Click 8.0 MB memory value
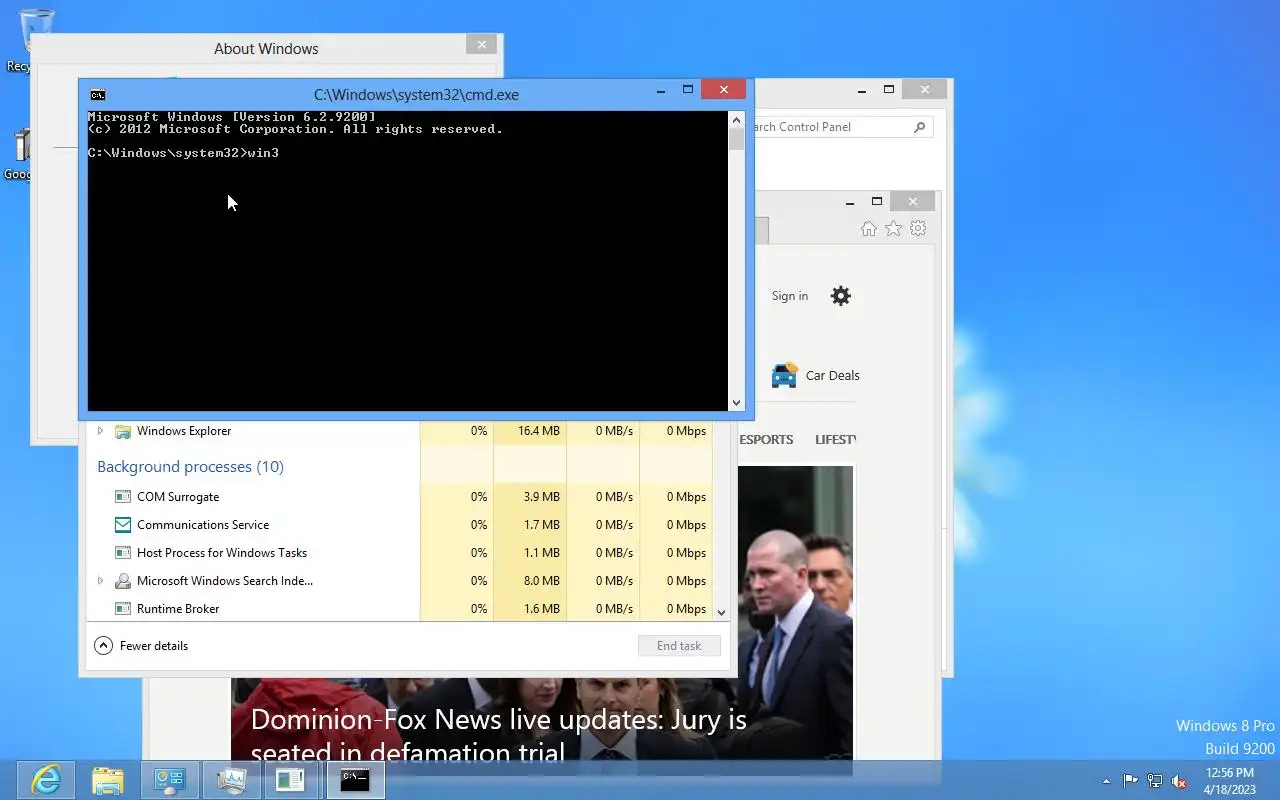The height and width of the screenshot is (800, 1280). [x=541, y=581]
